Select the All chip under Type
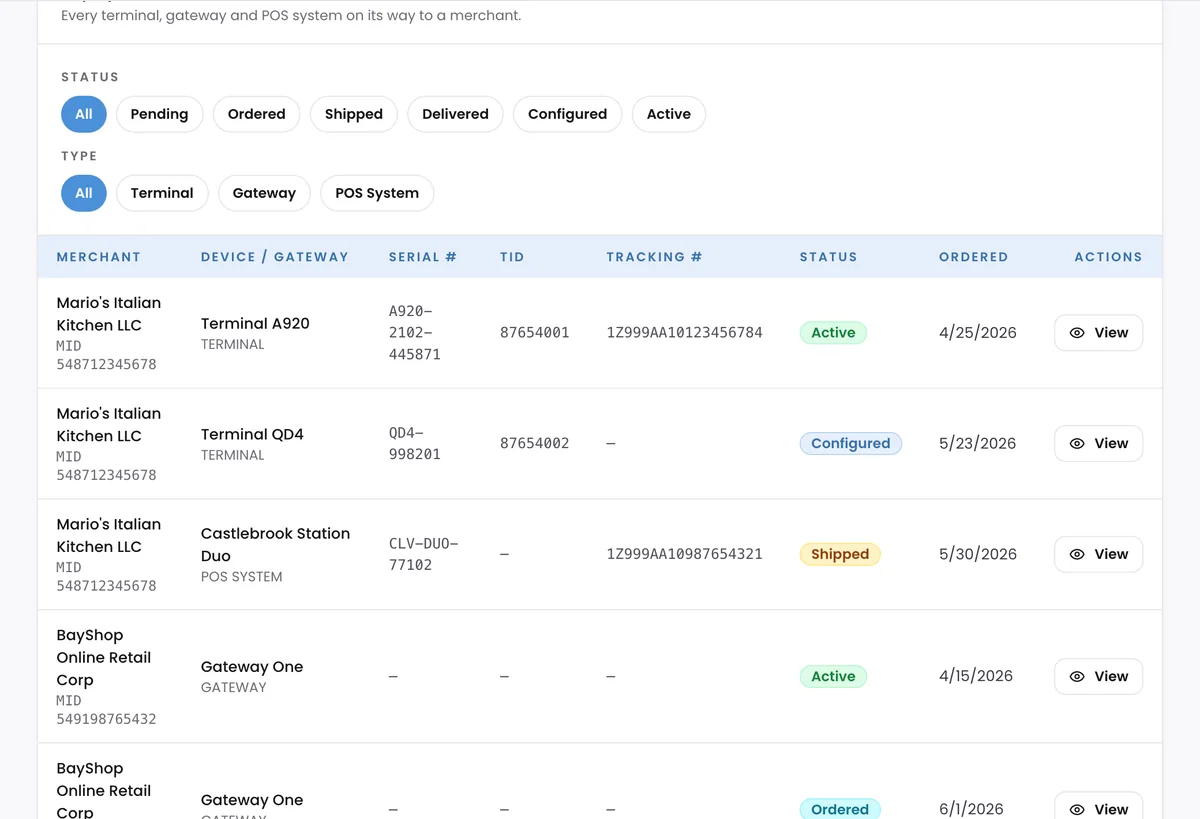The height and width of the screenshot is (819, 1200). (x=84, y=193)
